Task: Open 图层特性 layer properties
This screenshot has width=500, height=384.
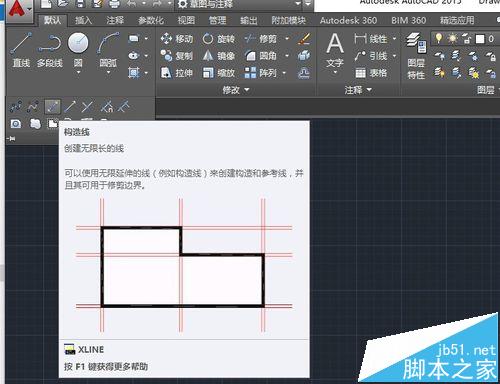Action: (x=416, y=56)
